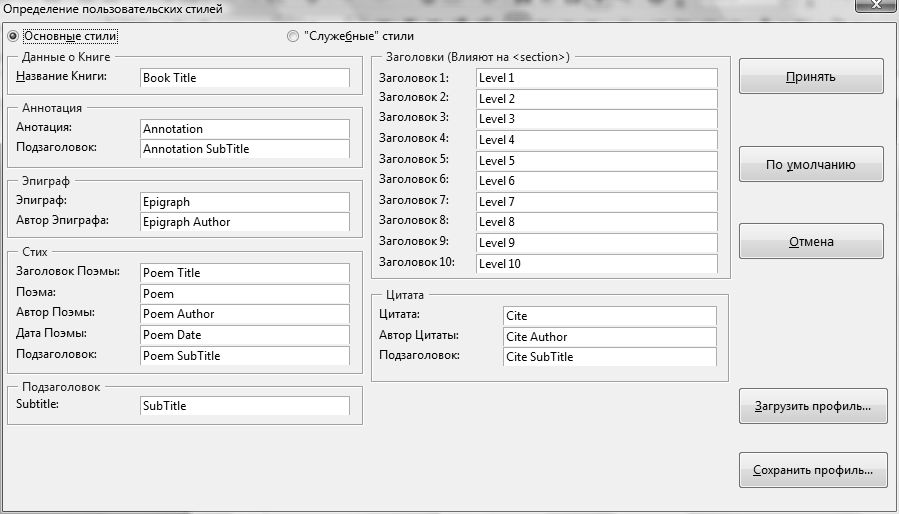Click the Epigraph Author input field

click(x=245, y=222)
